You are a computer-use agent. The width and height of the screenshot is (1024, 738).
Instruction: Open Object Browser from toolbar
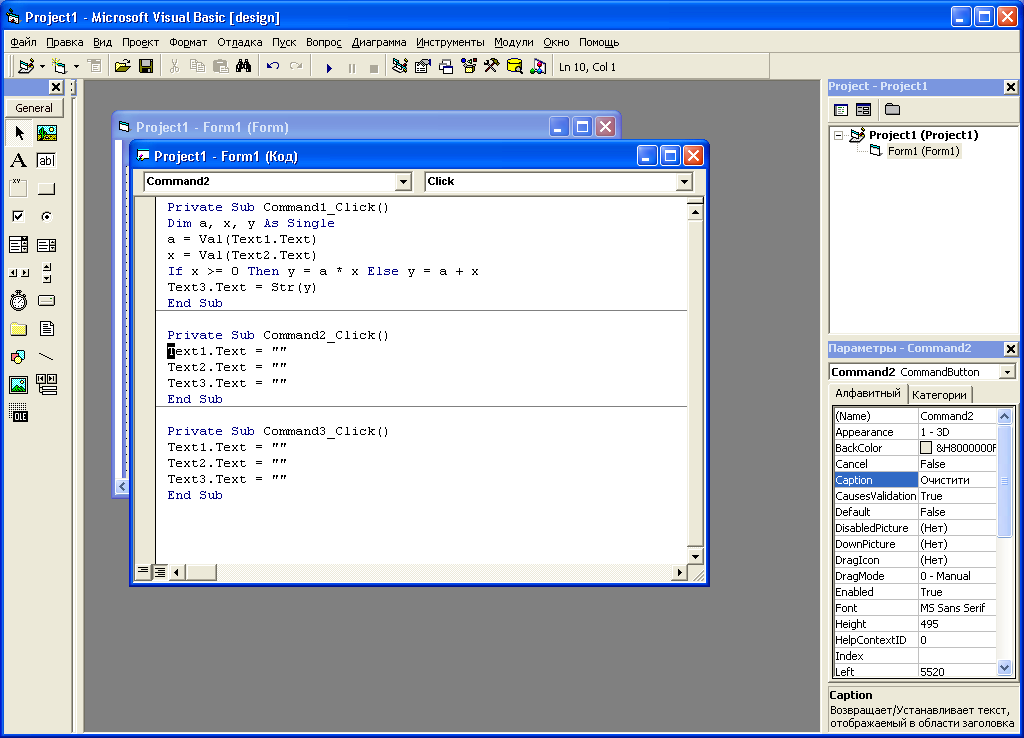[x=469, y=67]
